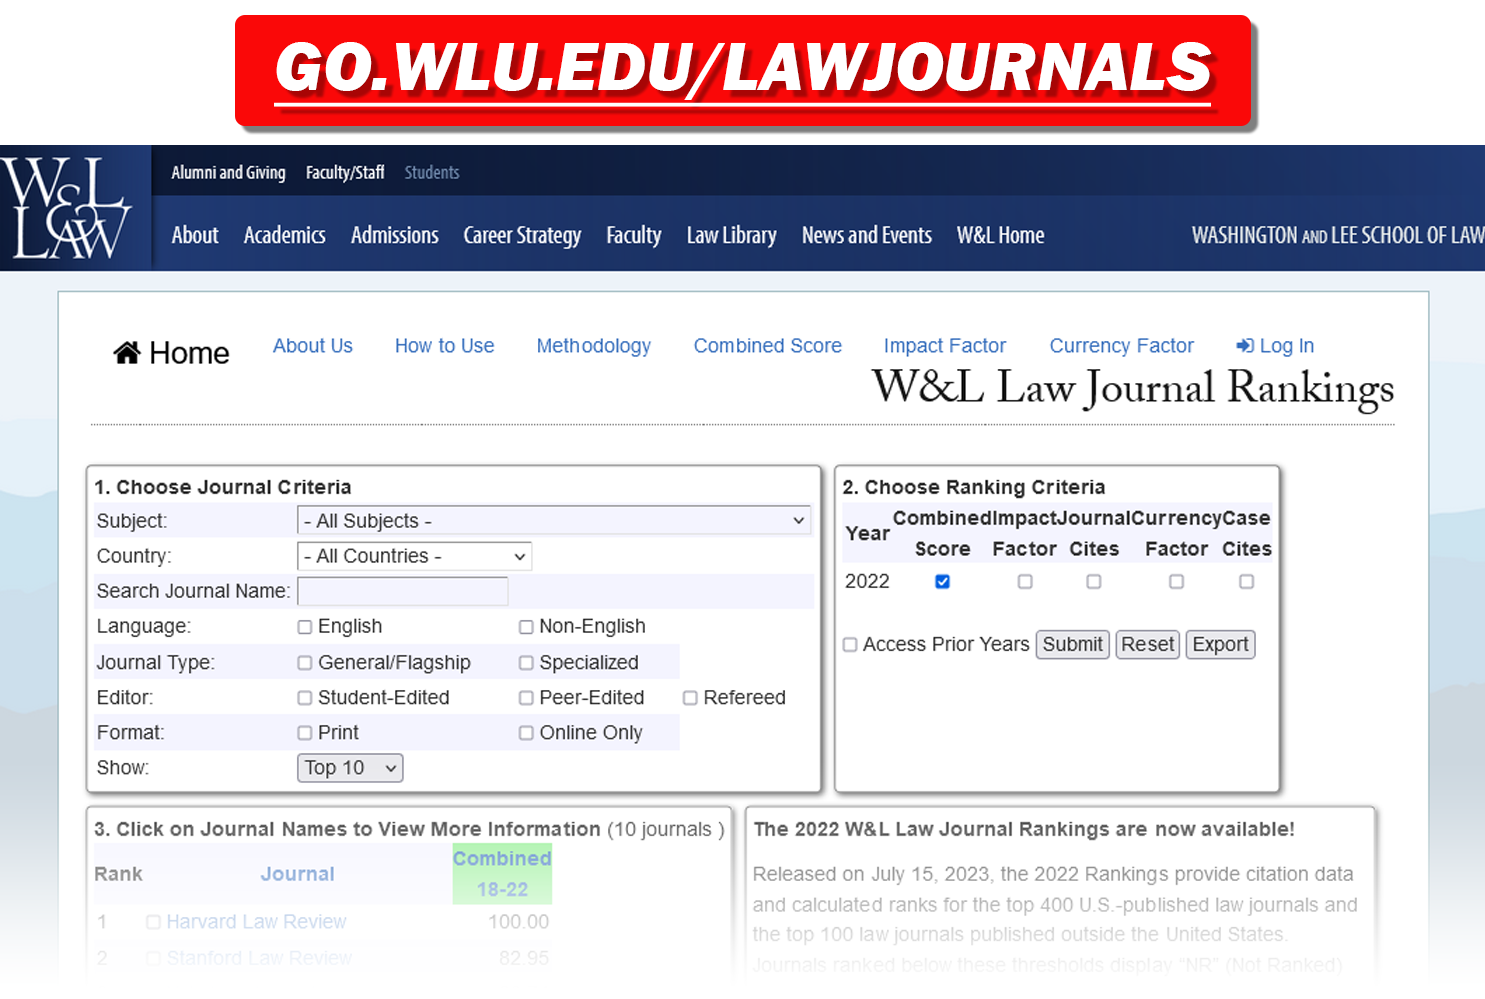Open the Career Strategy menu
This screenshot has width=1485, height=999.
tap(522, 236)
